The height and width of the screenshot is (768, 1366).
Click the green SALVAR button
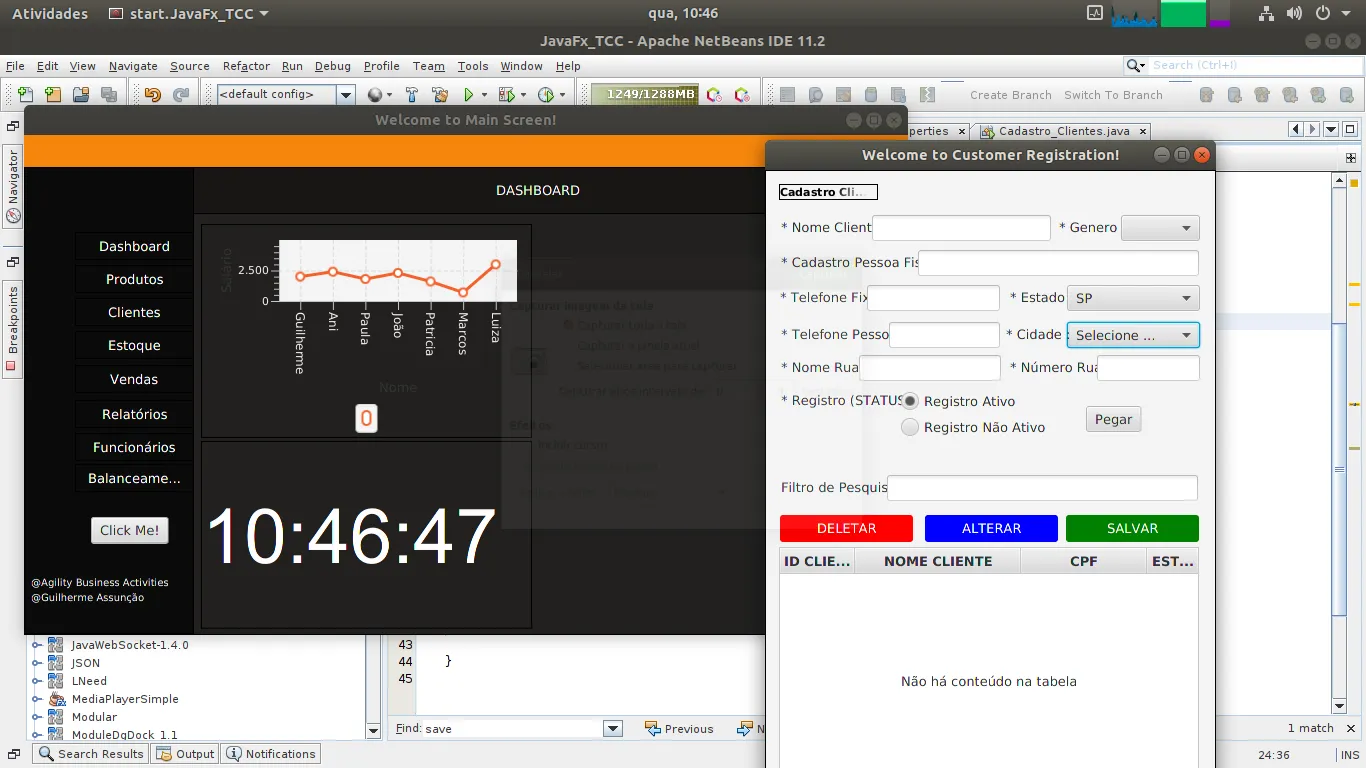(x=1132, y=528)
